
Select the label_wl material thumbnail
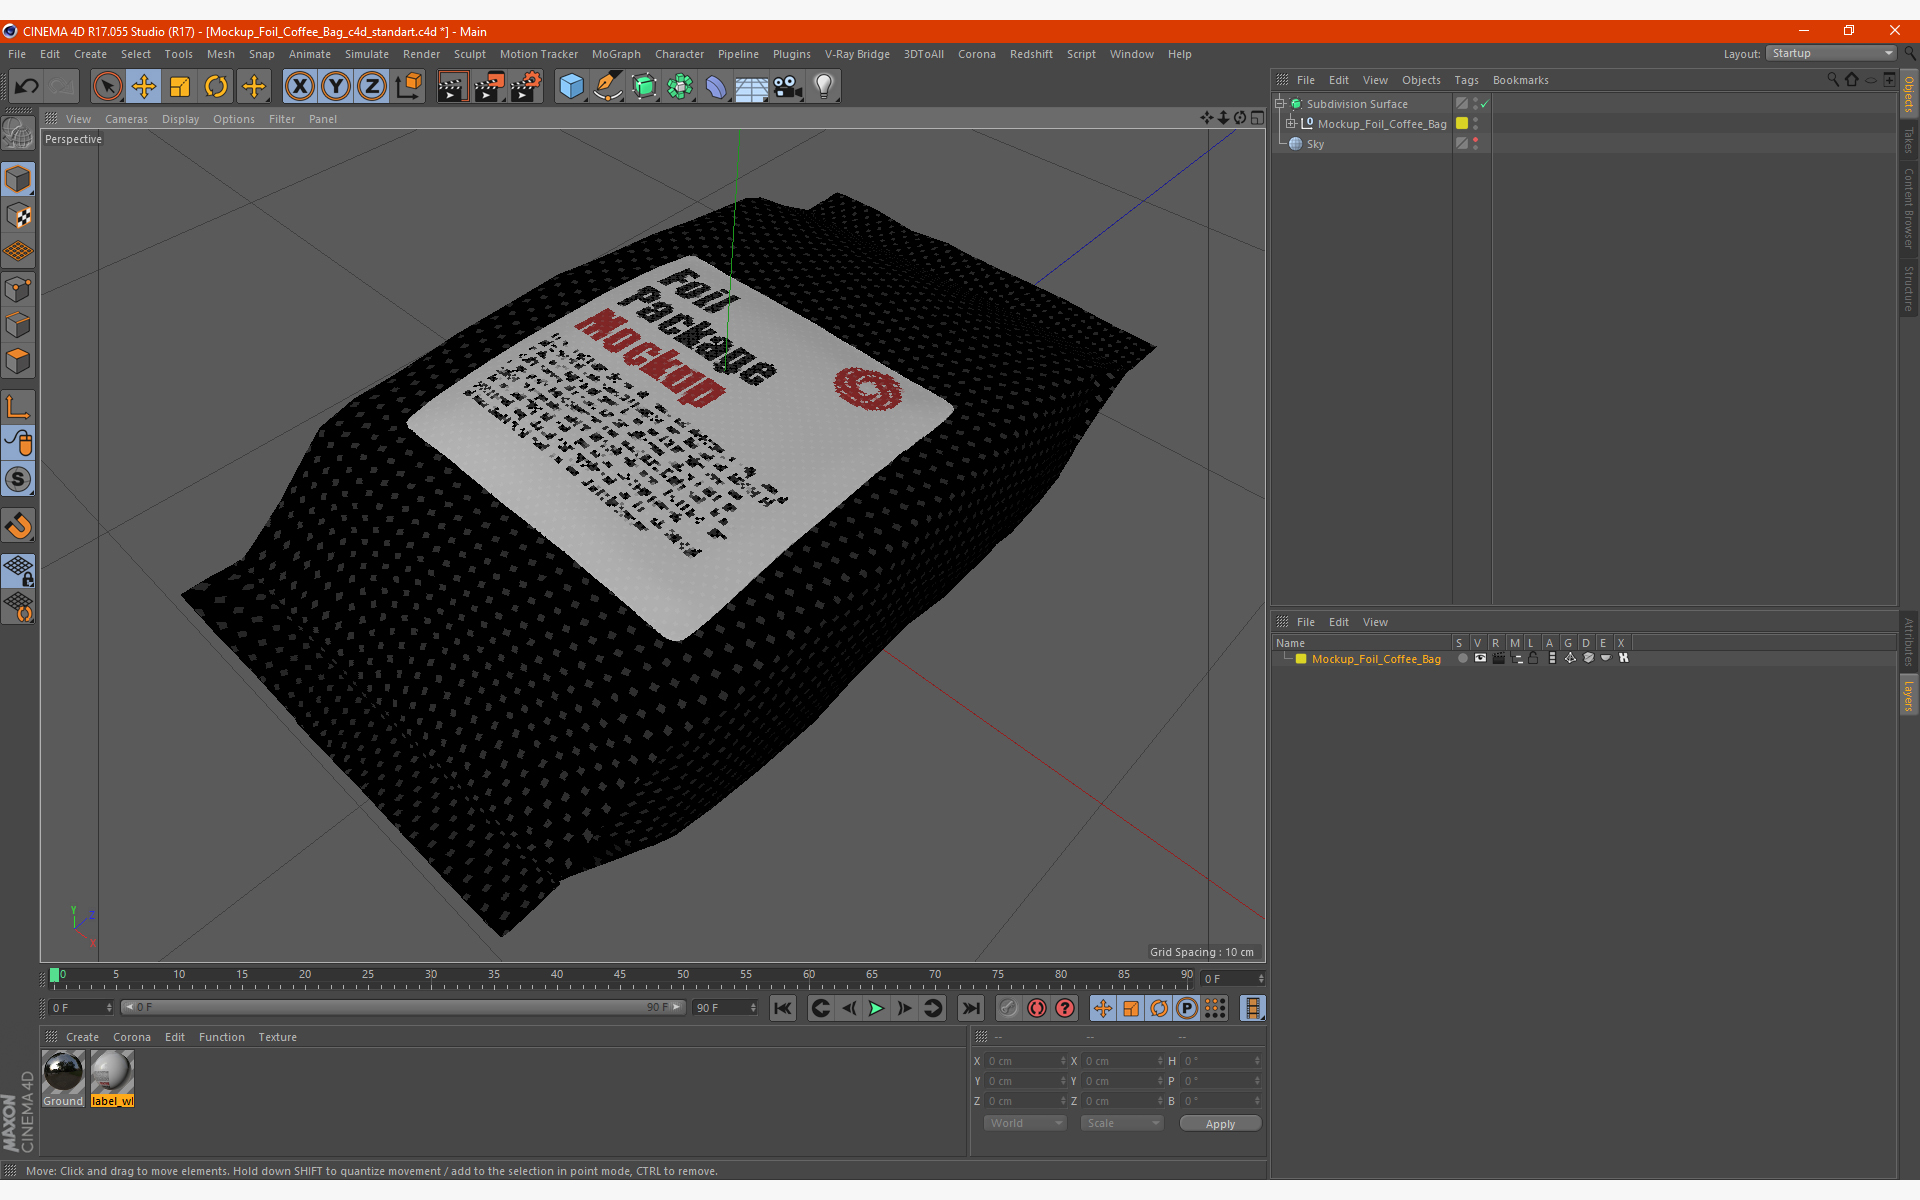(112, 1078)
